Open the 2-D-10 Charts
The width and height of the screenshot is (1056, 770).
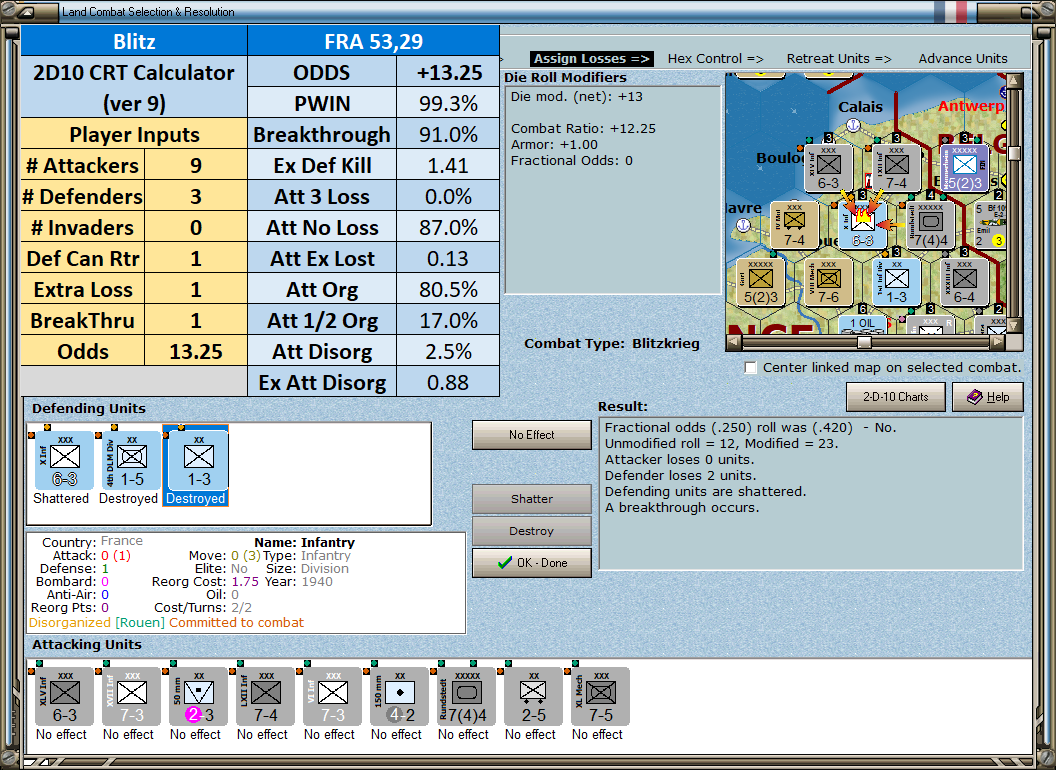coord(896,397)
